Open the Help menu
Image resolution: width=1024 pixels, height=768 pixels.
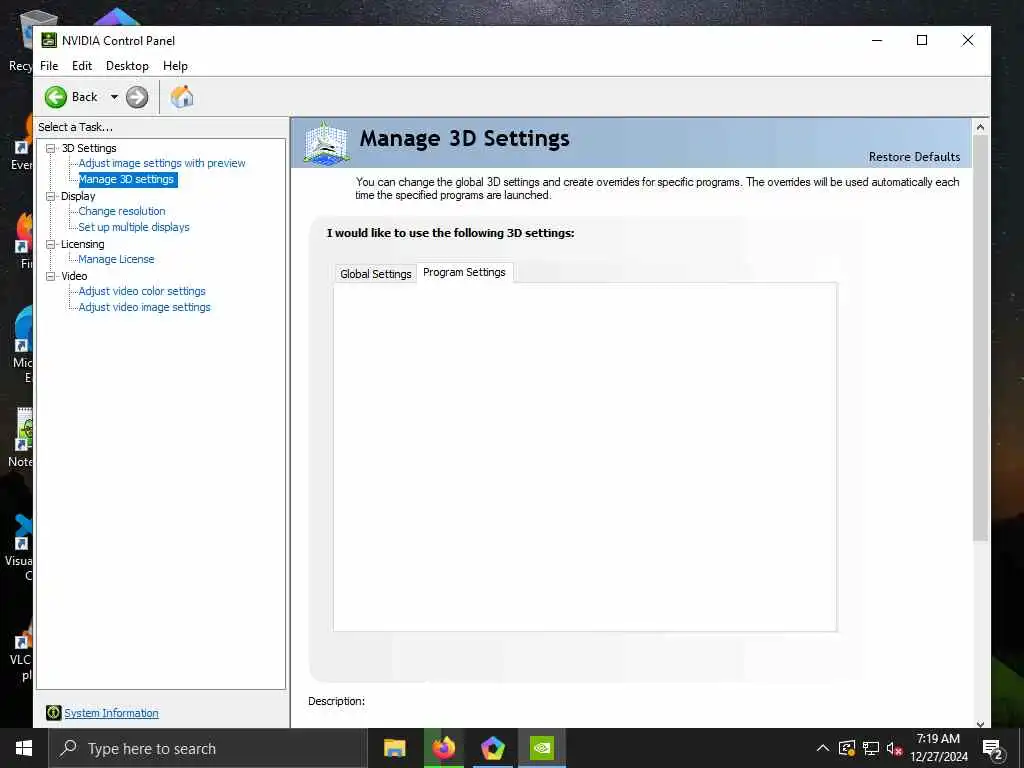click(x=175, y=66)
